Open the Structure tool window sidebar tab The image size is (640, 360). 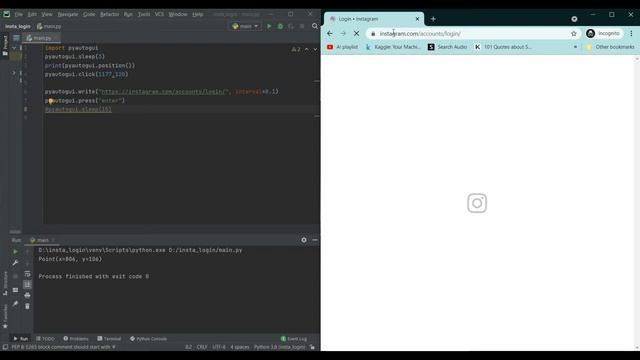pos(5,283)
